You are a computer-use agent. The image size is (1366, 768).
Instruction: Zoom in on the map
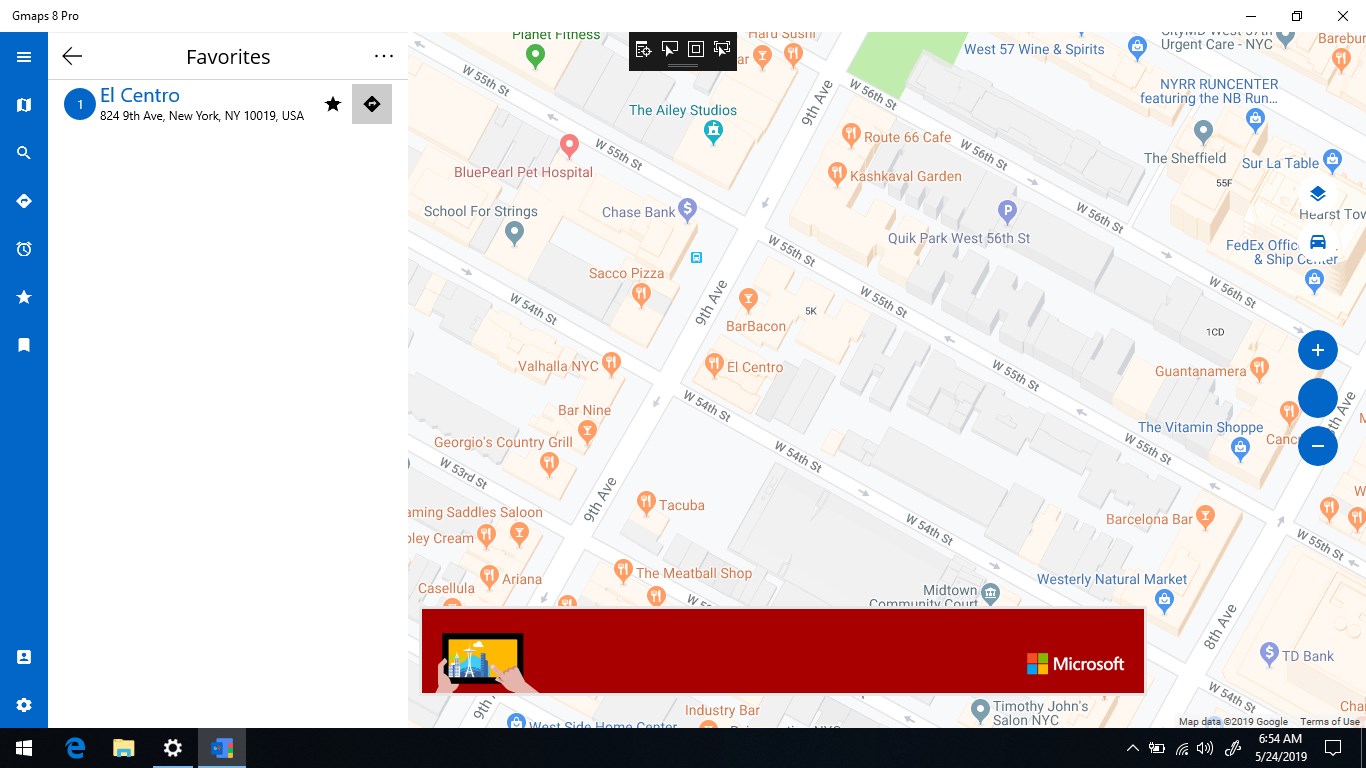1318,350
